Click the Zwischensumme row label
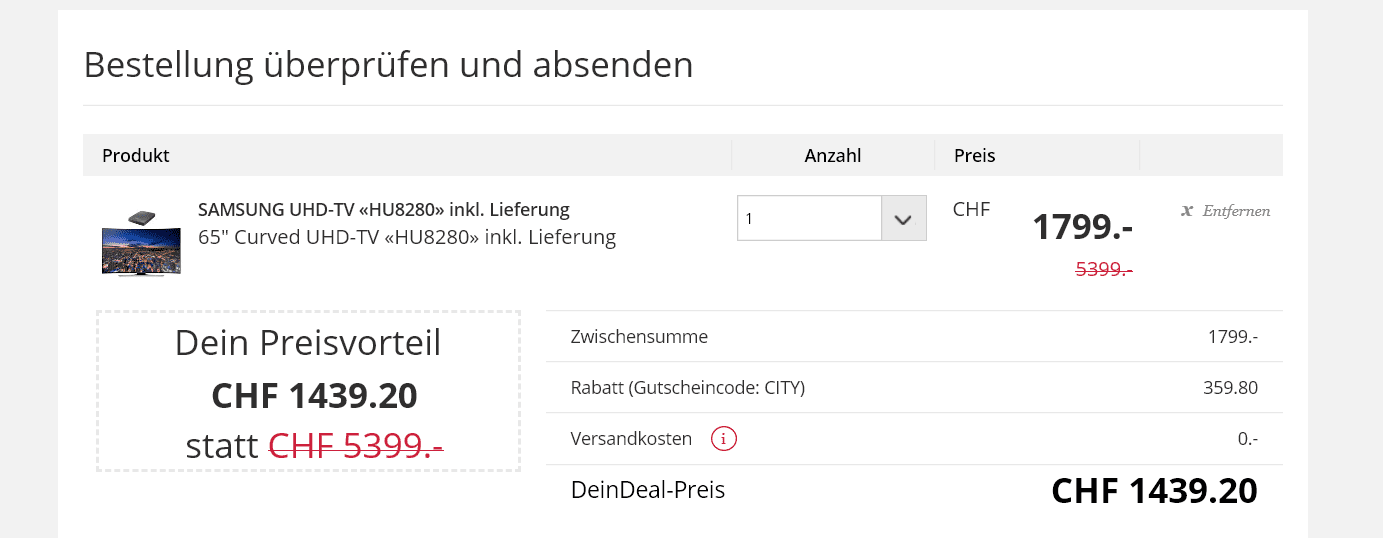 click(x=639, y=337)
